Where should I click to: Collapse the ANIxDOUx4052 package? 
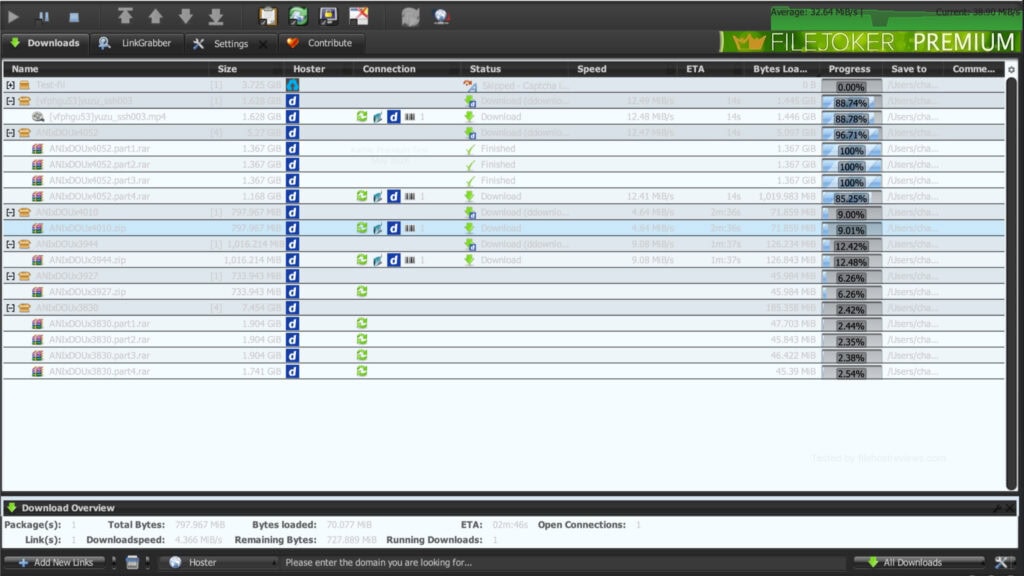[10, 133]
